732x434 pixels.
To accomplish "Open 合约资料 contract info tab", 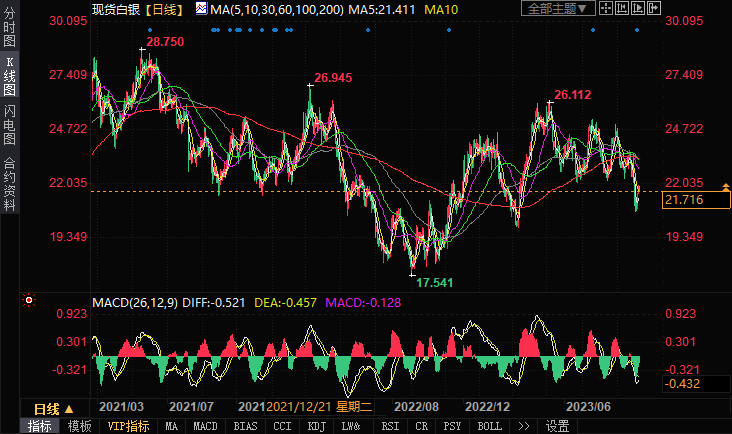I will point(9,184).
